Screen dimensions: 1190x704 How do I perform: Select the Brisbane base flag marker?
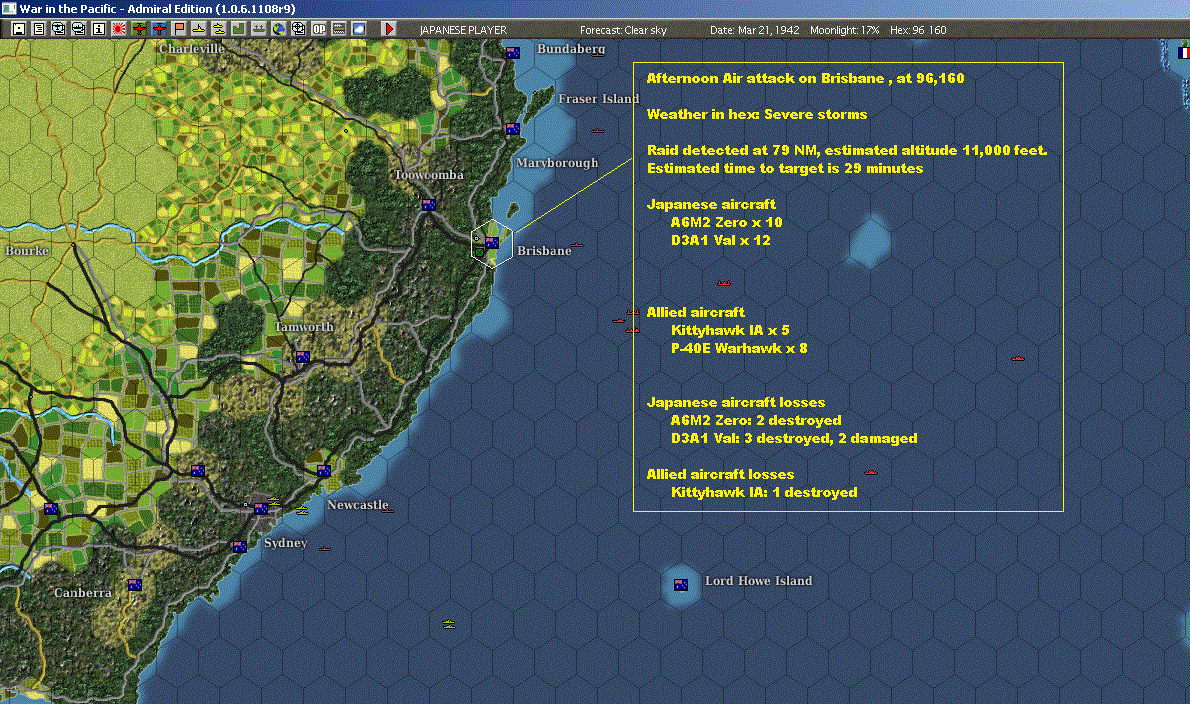pyautogui.click(x=492, y=243)
